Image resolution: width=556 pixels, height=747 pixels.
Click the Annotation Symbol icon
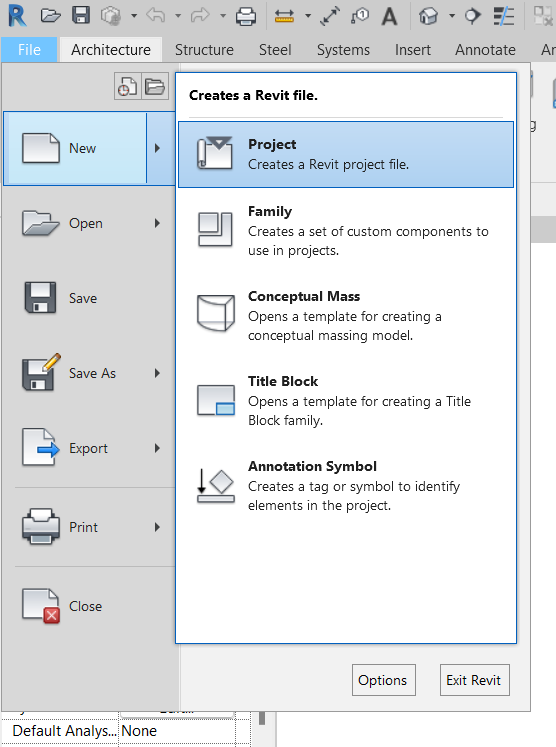215,486
